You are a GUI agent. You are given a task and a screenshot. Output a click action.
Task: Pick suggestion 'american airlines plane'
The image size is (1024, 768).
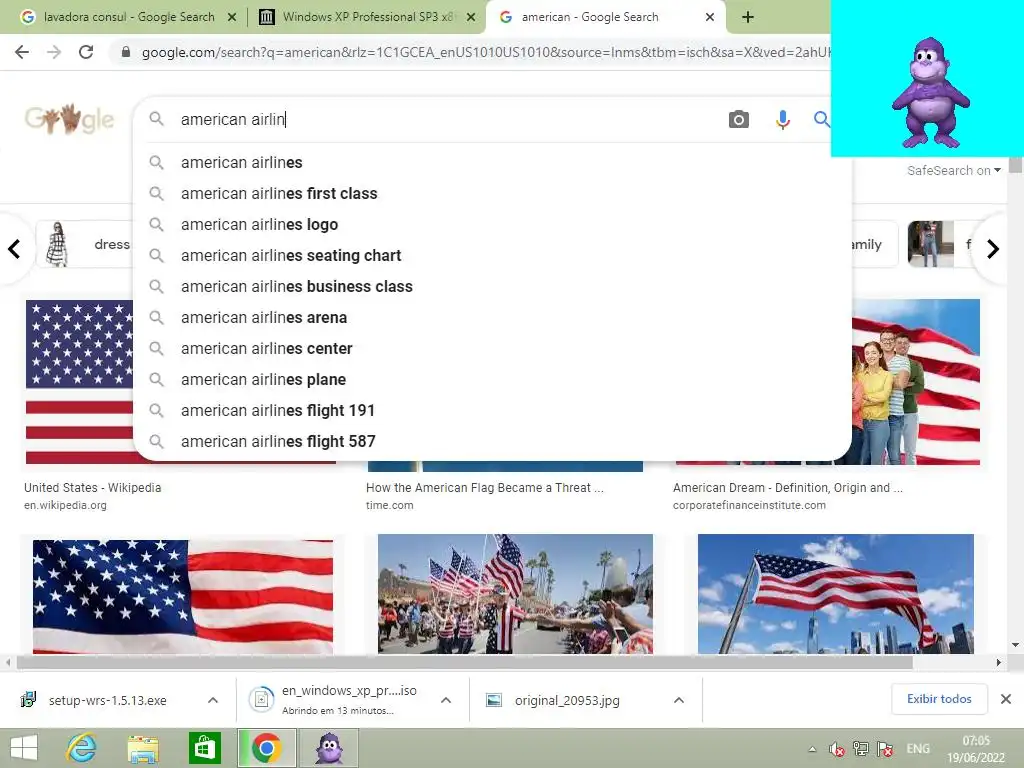[492, 379]
